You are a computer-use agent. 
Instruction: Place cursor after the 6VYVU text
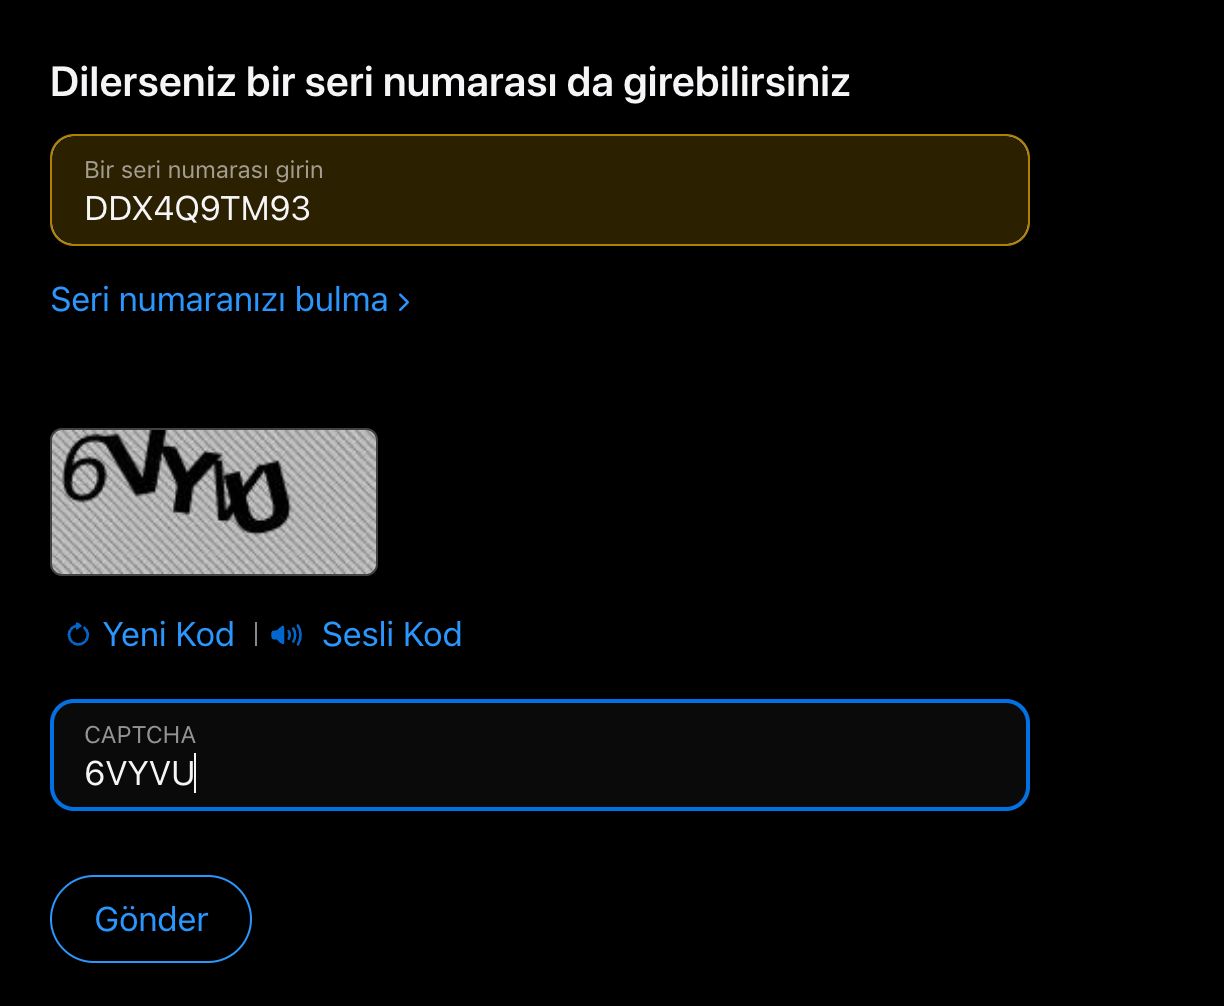point(197,772)
